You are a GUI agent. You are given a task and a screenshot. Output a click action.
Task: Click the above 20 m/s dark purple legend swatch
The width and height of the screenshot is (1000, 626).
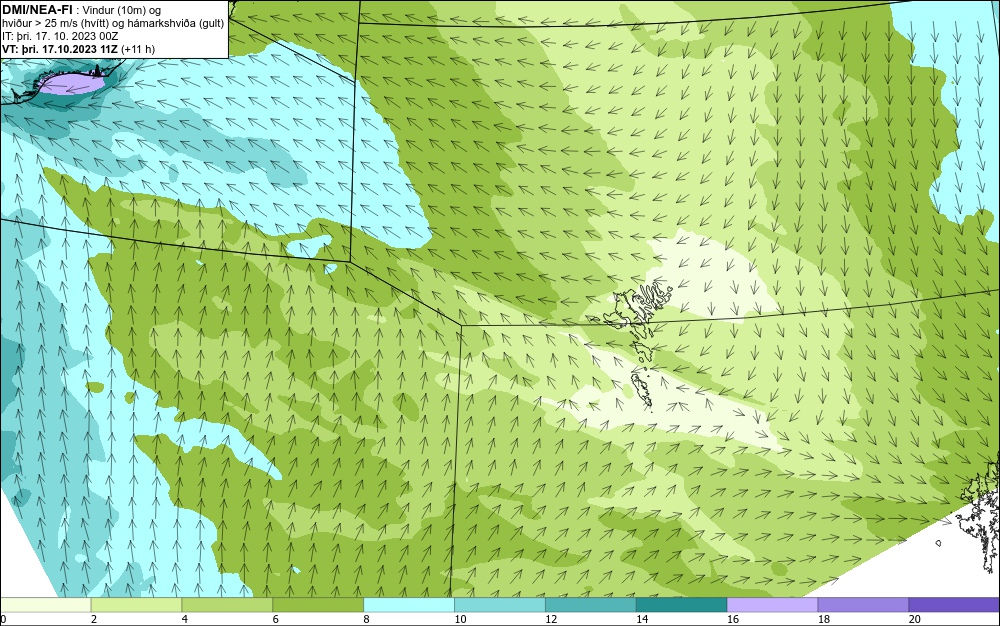point(954,604)
